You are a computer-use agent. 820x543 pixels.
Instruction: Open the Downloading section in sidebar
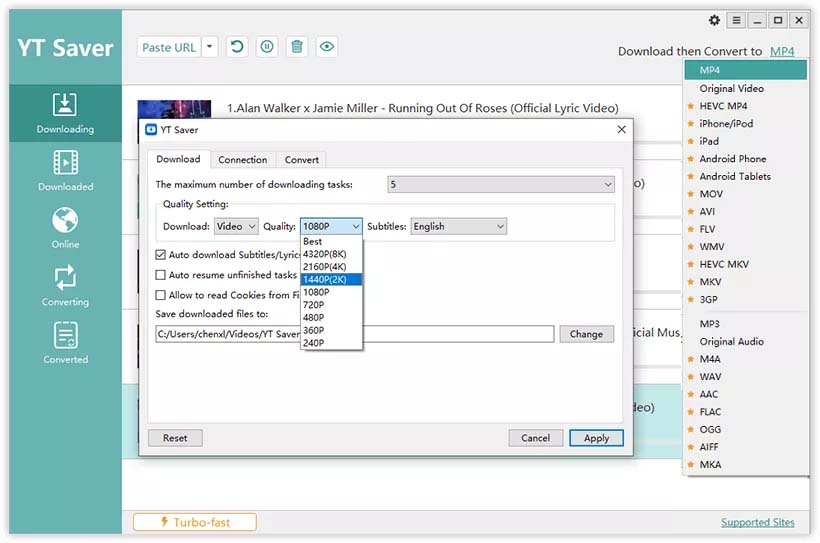tap(65, 114)
